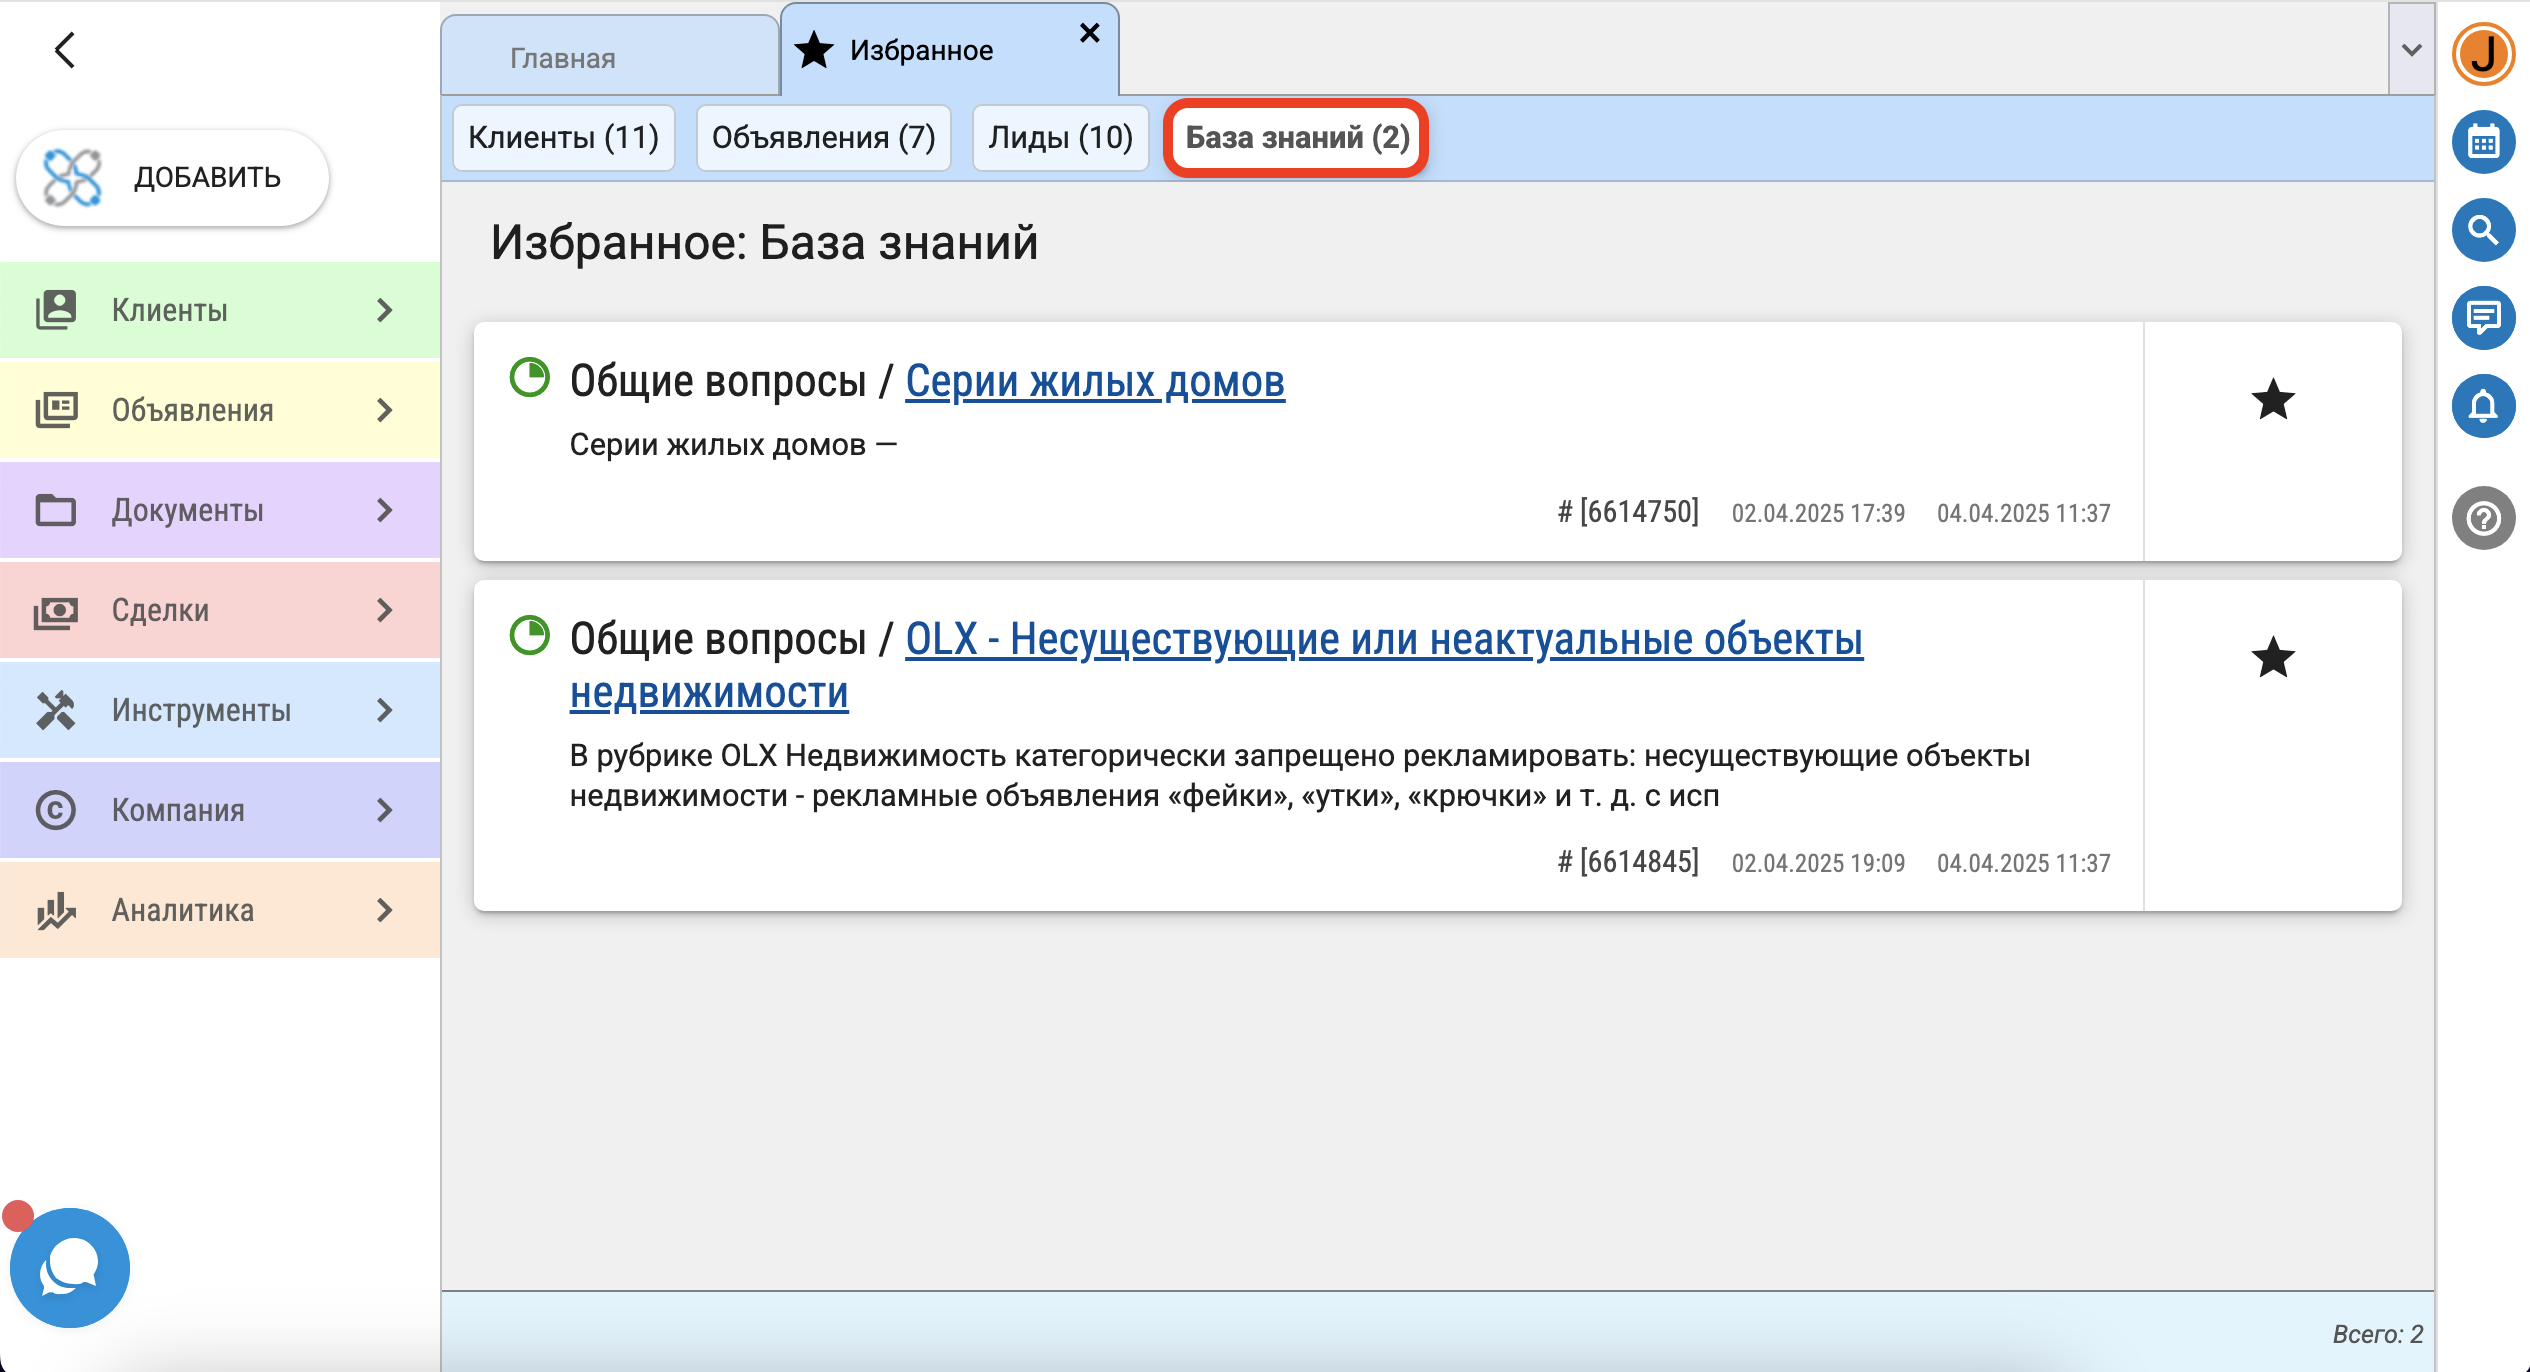Click the blue search magnifier icon

point(2483,230)
